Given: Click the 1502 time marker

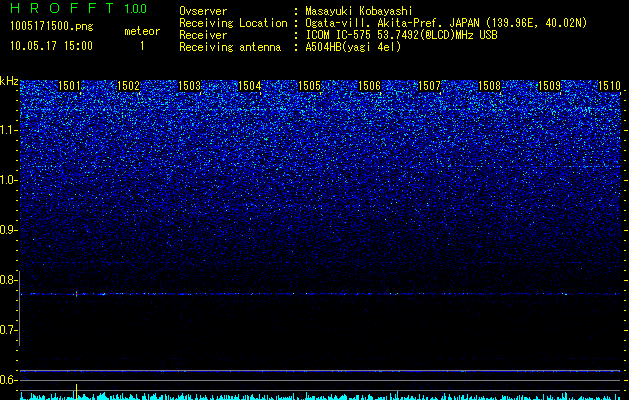Looking at the screenshot, I should click(x=128, y=85).
